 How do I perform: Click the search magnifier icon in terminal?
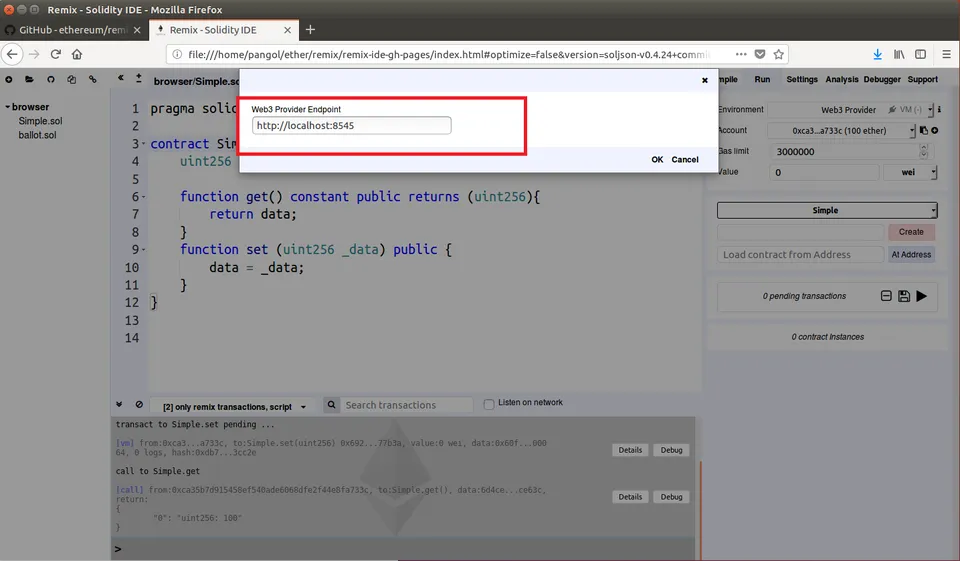coord(331,404)
